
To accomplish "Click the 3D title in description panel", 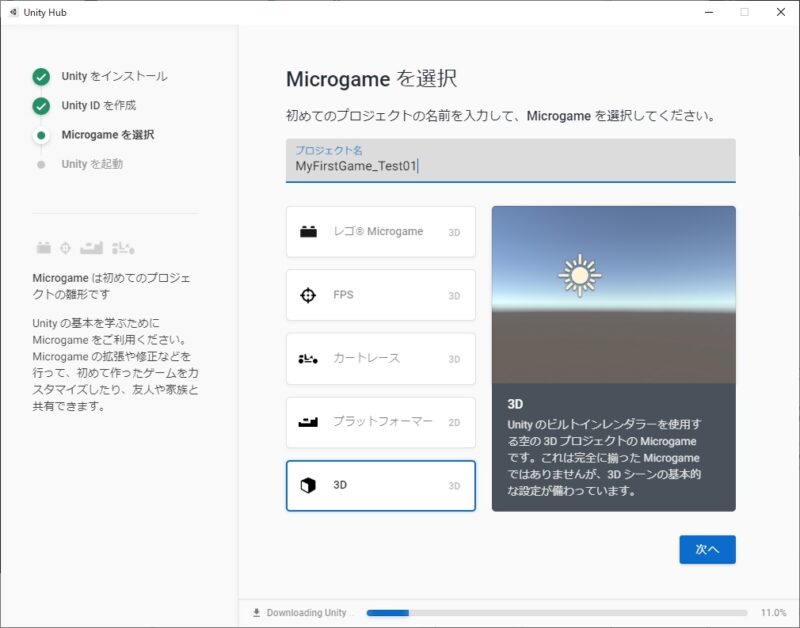I will coord(515,404).
